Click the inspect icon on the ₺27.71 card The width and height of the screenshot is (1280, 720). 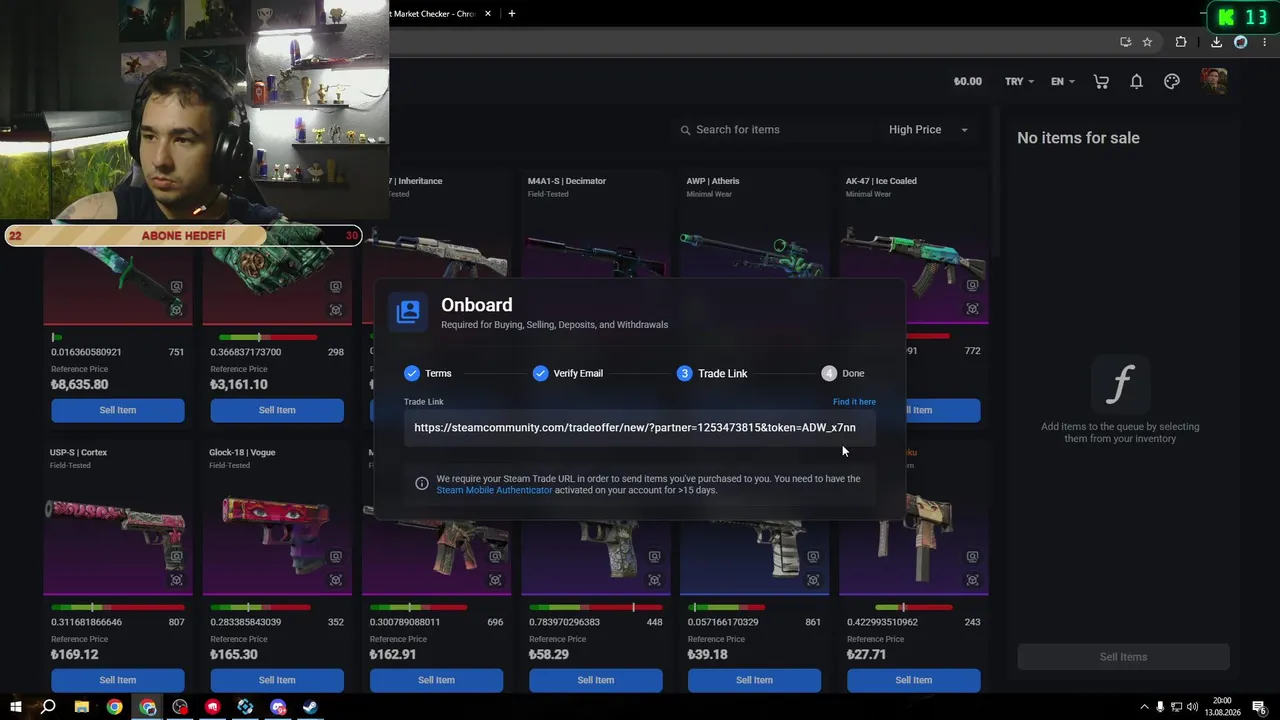pos(972,580)
